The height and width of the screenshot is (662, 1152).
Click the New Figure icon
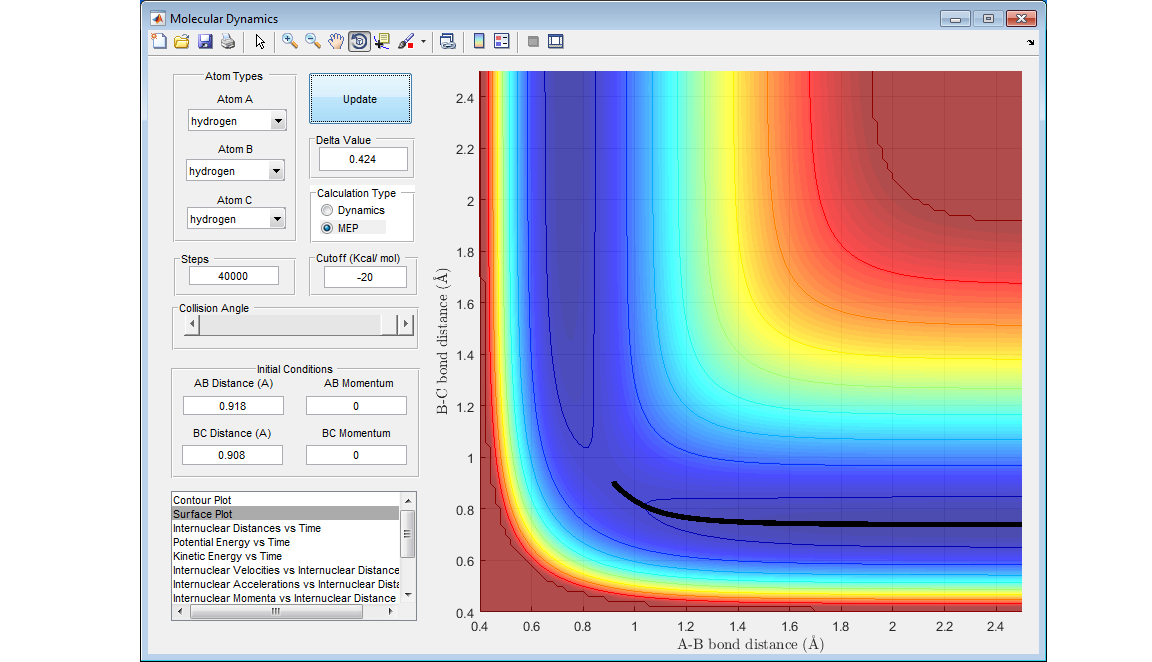tap(158, 41)
